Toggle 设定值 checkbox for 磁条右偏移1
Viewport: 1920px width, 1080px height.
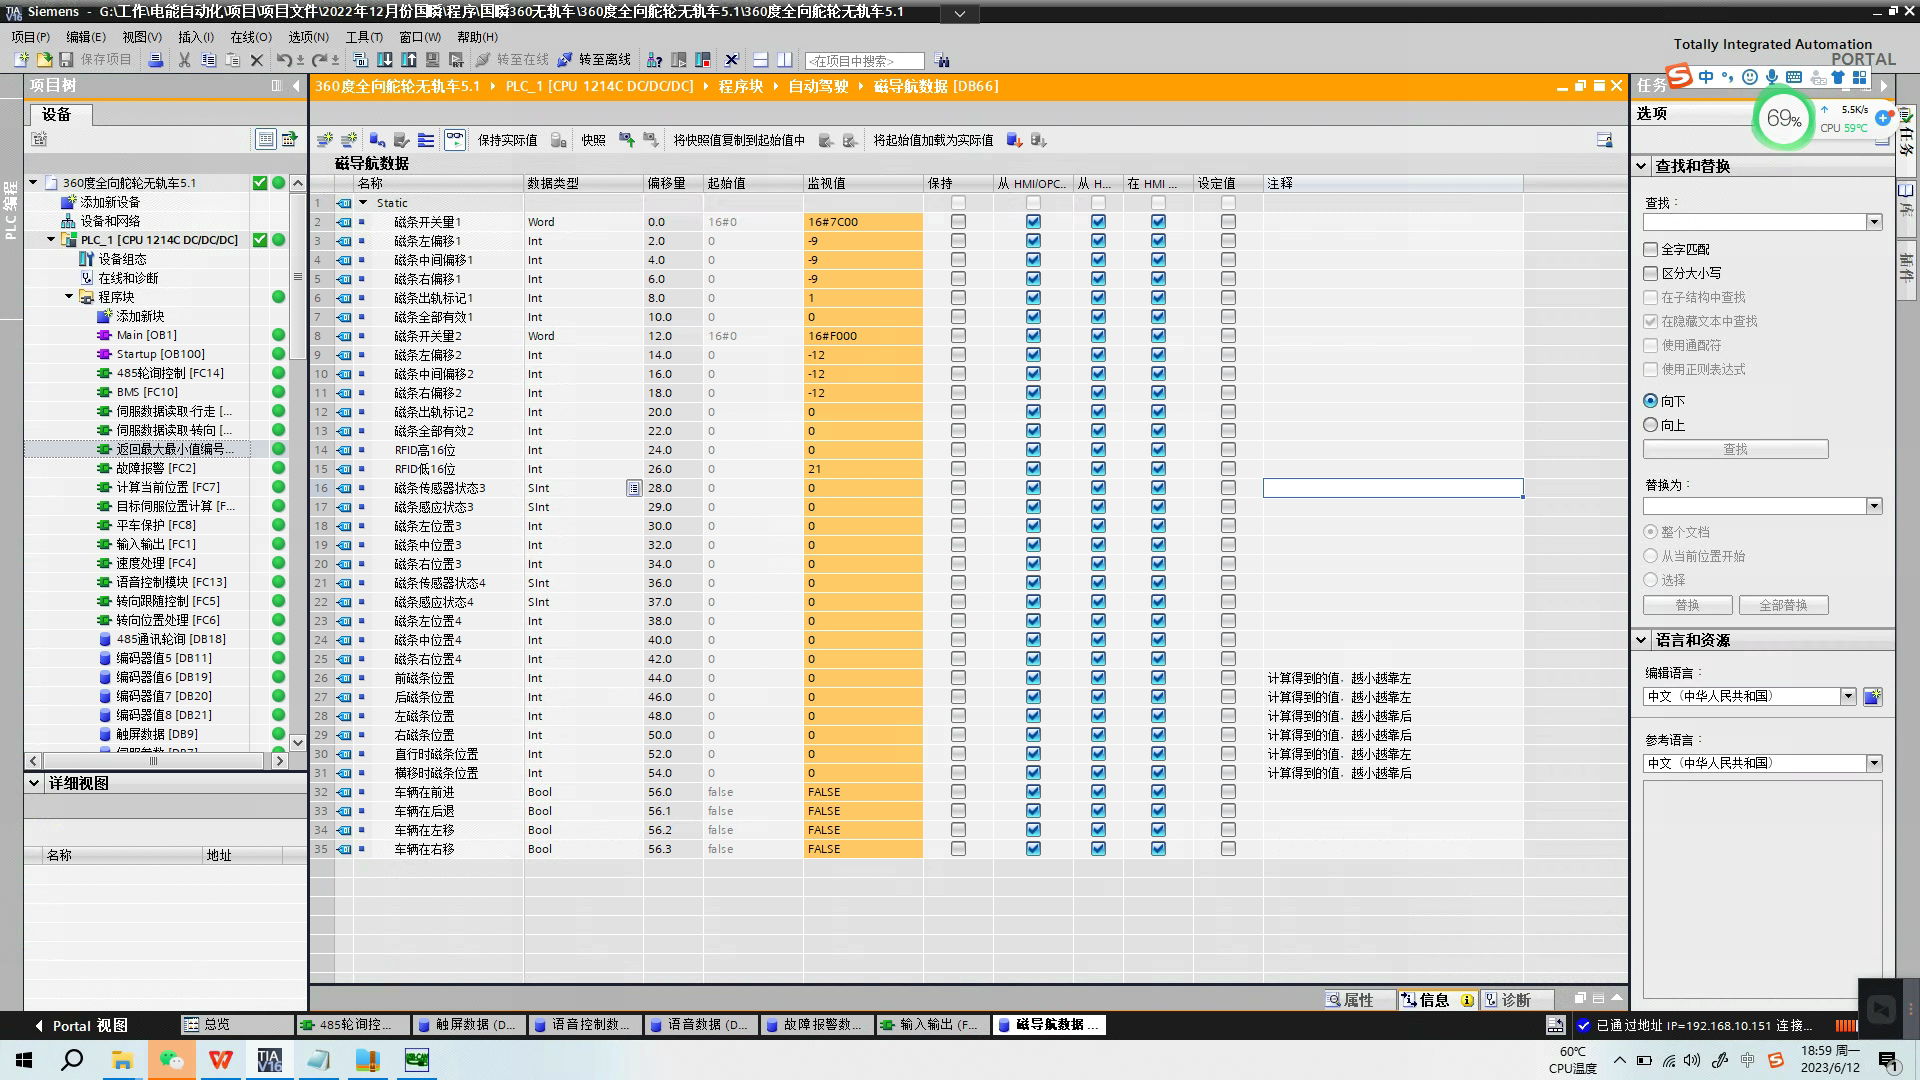tap(1228, 279)
